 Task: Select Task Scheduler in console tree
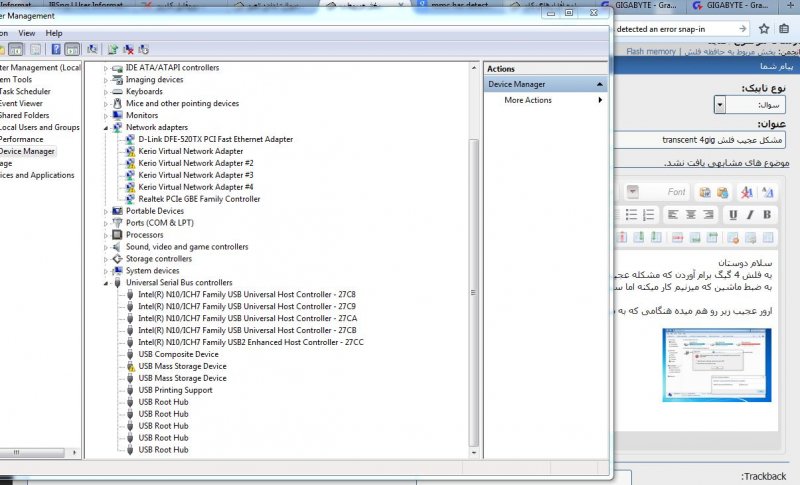point(25,91)
